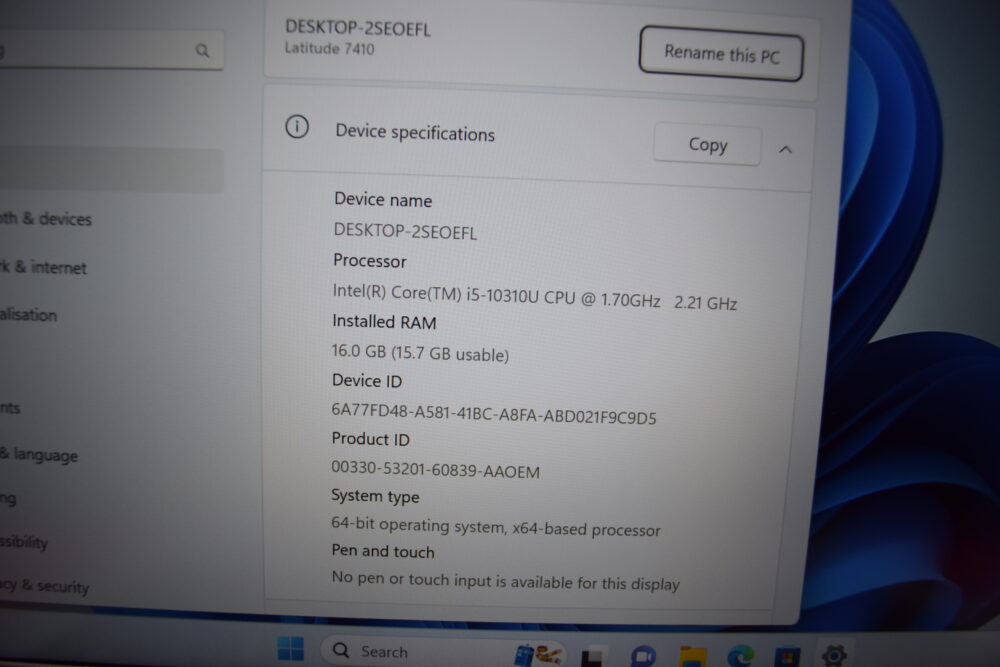Click the Device specifications heading
The height and width of the screenshot is (667, 1000).
[x=415, y=133]
